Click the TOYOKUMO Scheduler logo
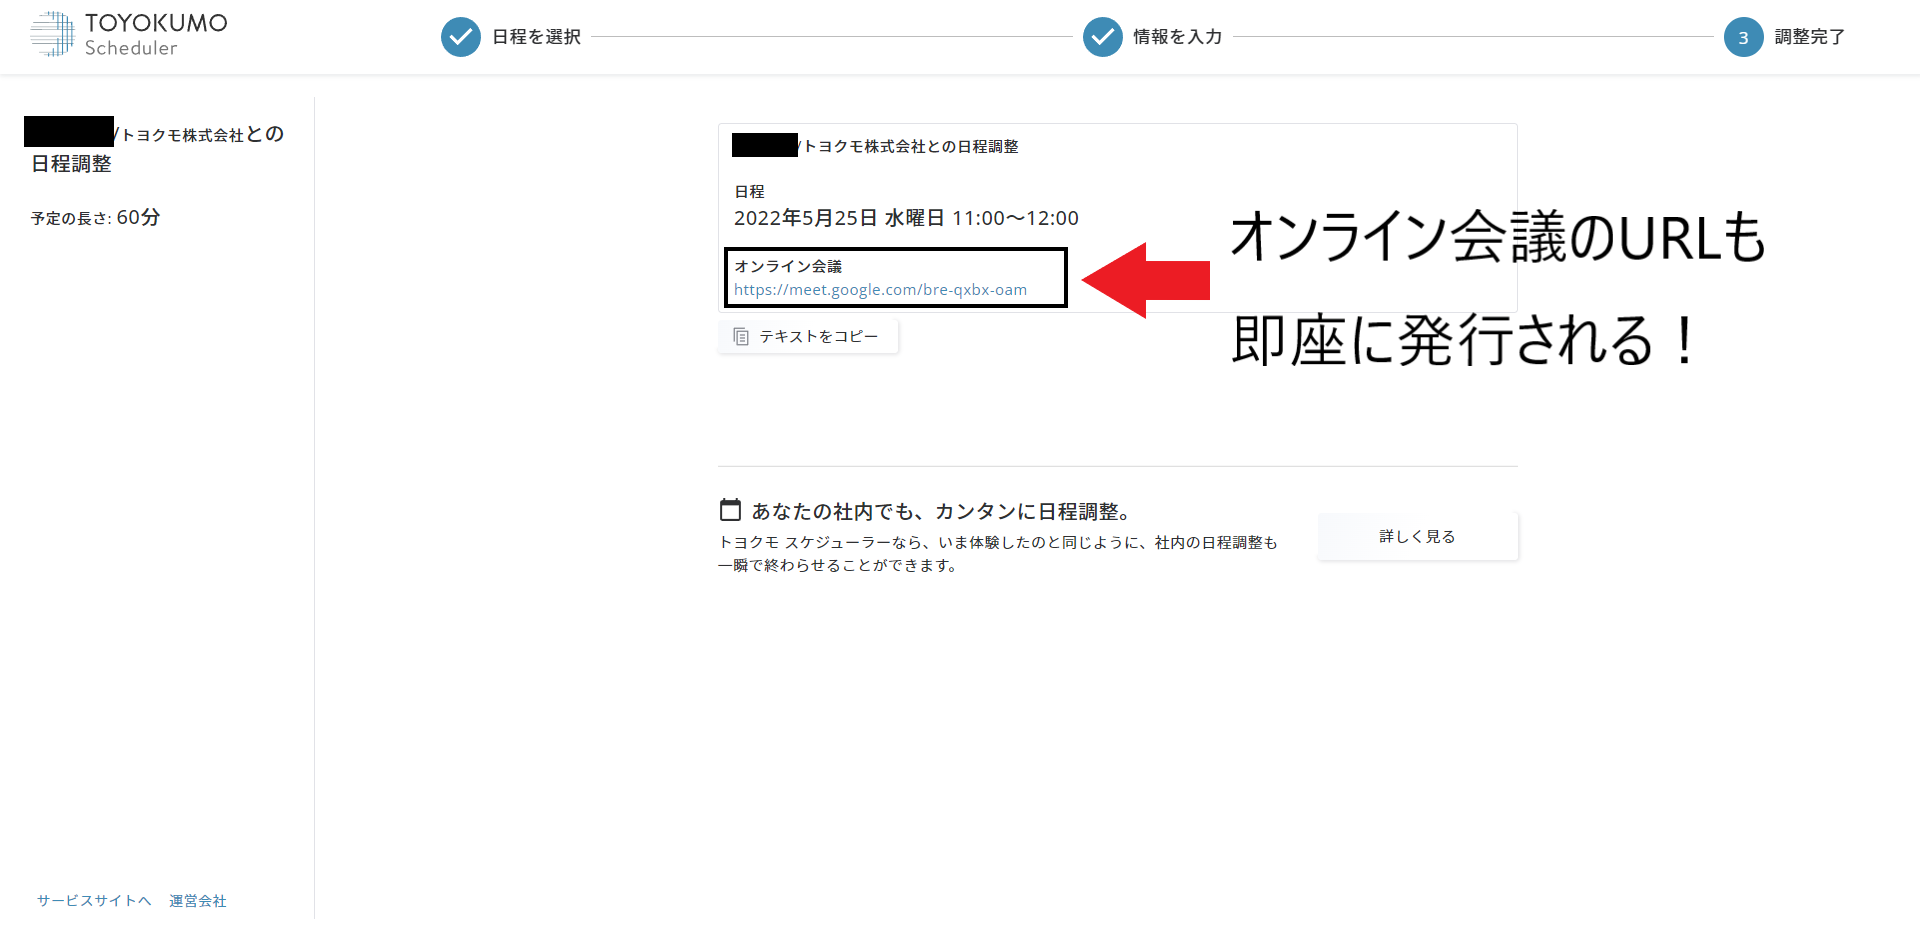 click(x=128, y=33)
